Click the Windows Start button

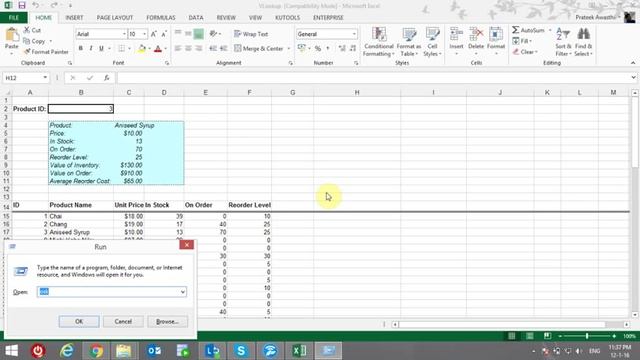pos(11,351)
